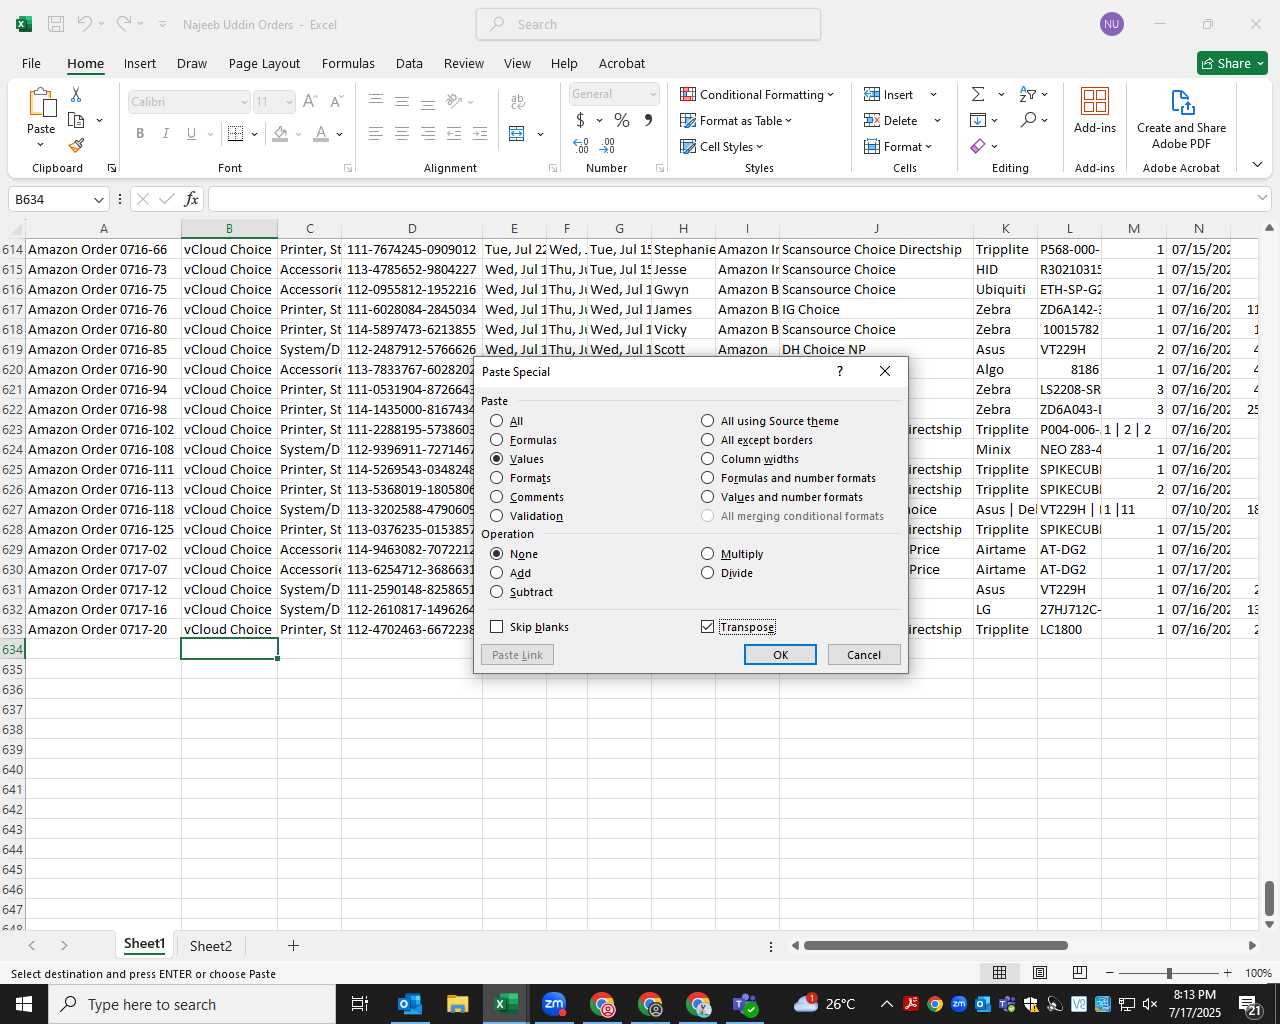
Task: Open File Explorer from the taskbar
Action: pos(458,1004)
